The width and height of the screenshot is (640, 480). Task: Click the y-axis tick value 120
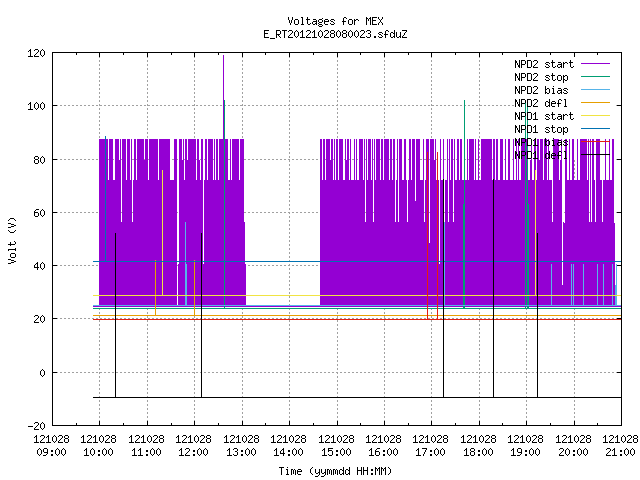click(x=36, y=53)
